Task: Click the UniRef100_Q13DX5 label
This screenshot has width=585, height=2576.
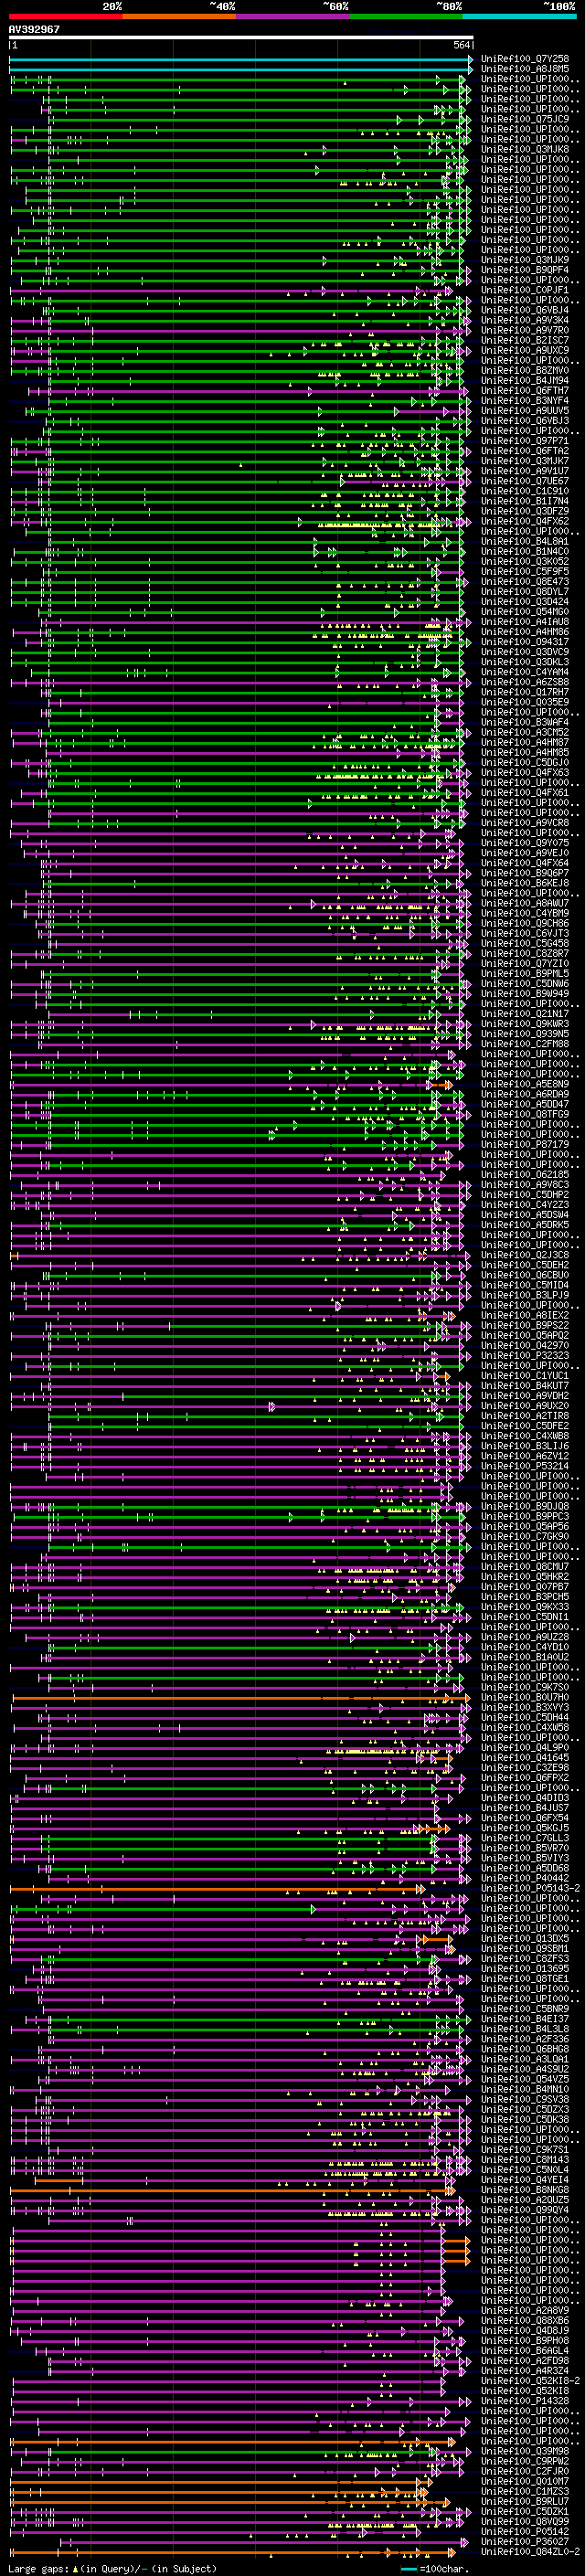Action: [x=525, y=1938]
